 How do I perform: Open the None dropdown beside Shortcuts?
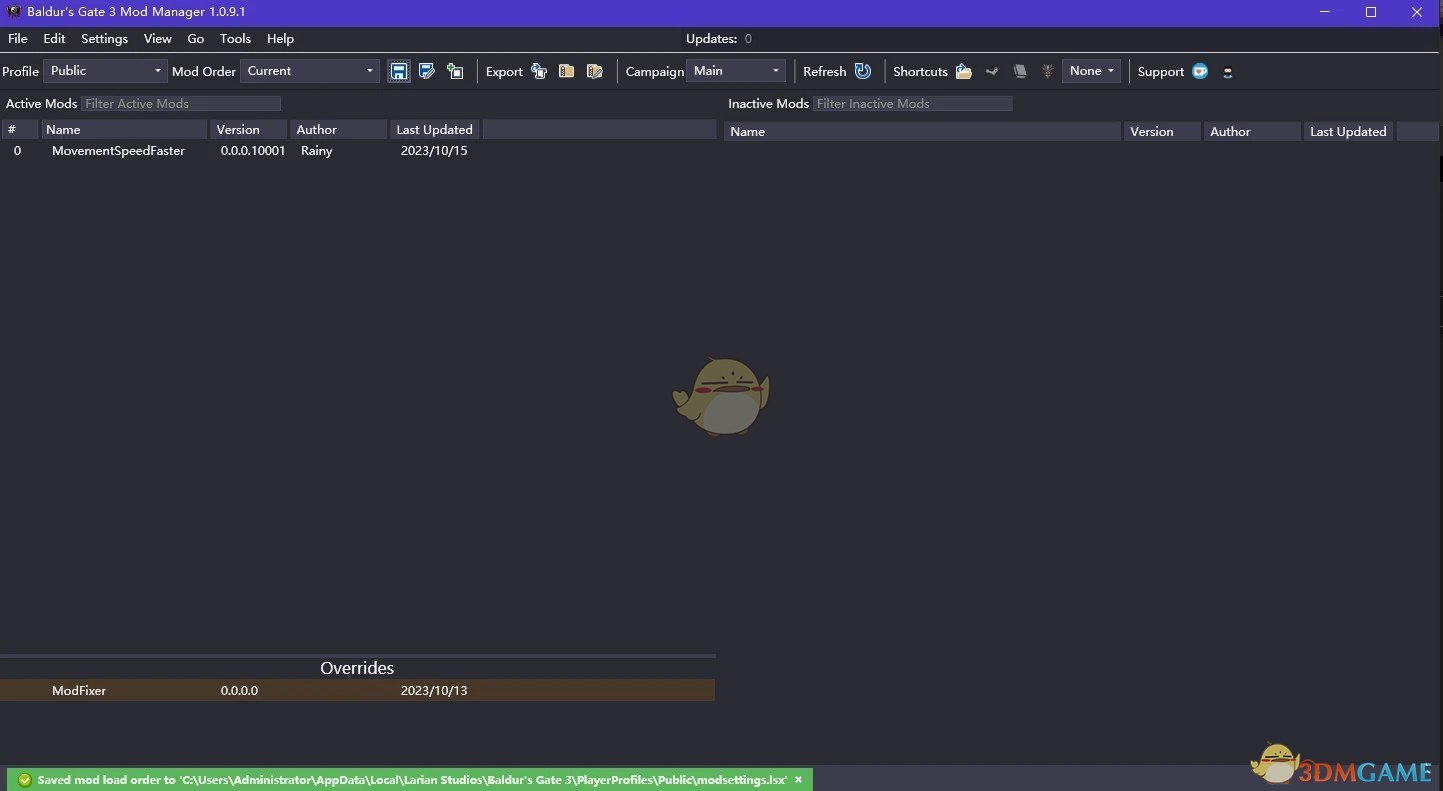point(1091,71)
